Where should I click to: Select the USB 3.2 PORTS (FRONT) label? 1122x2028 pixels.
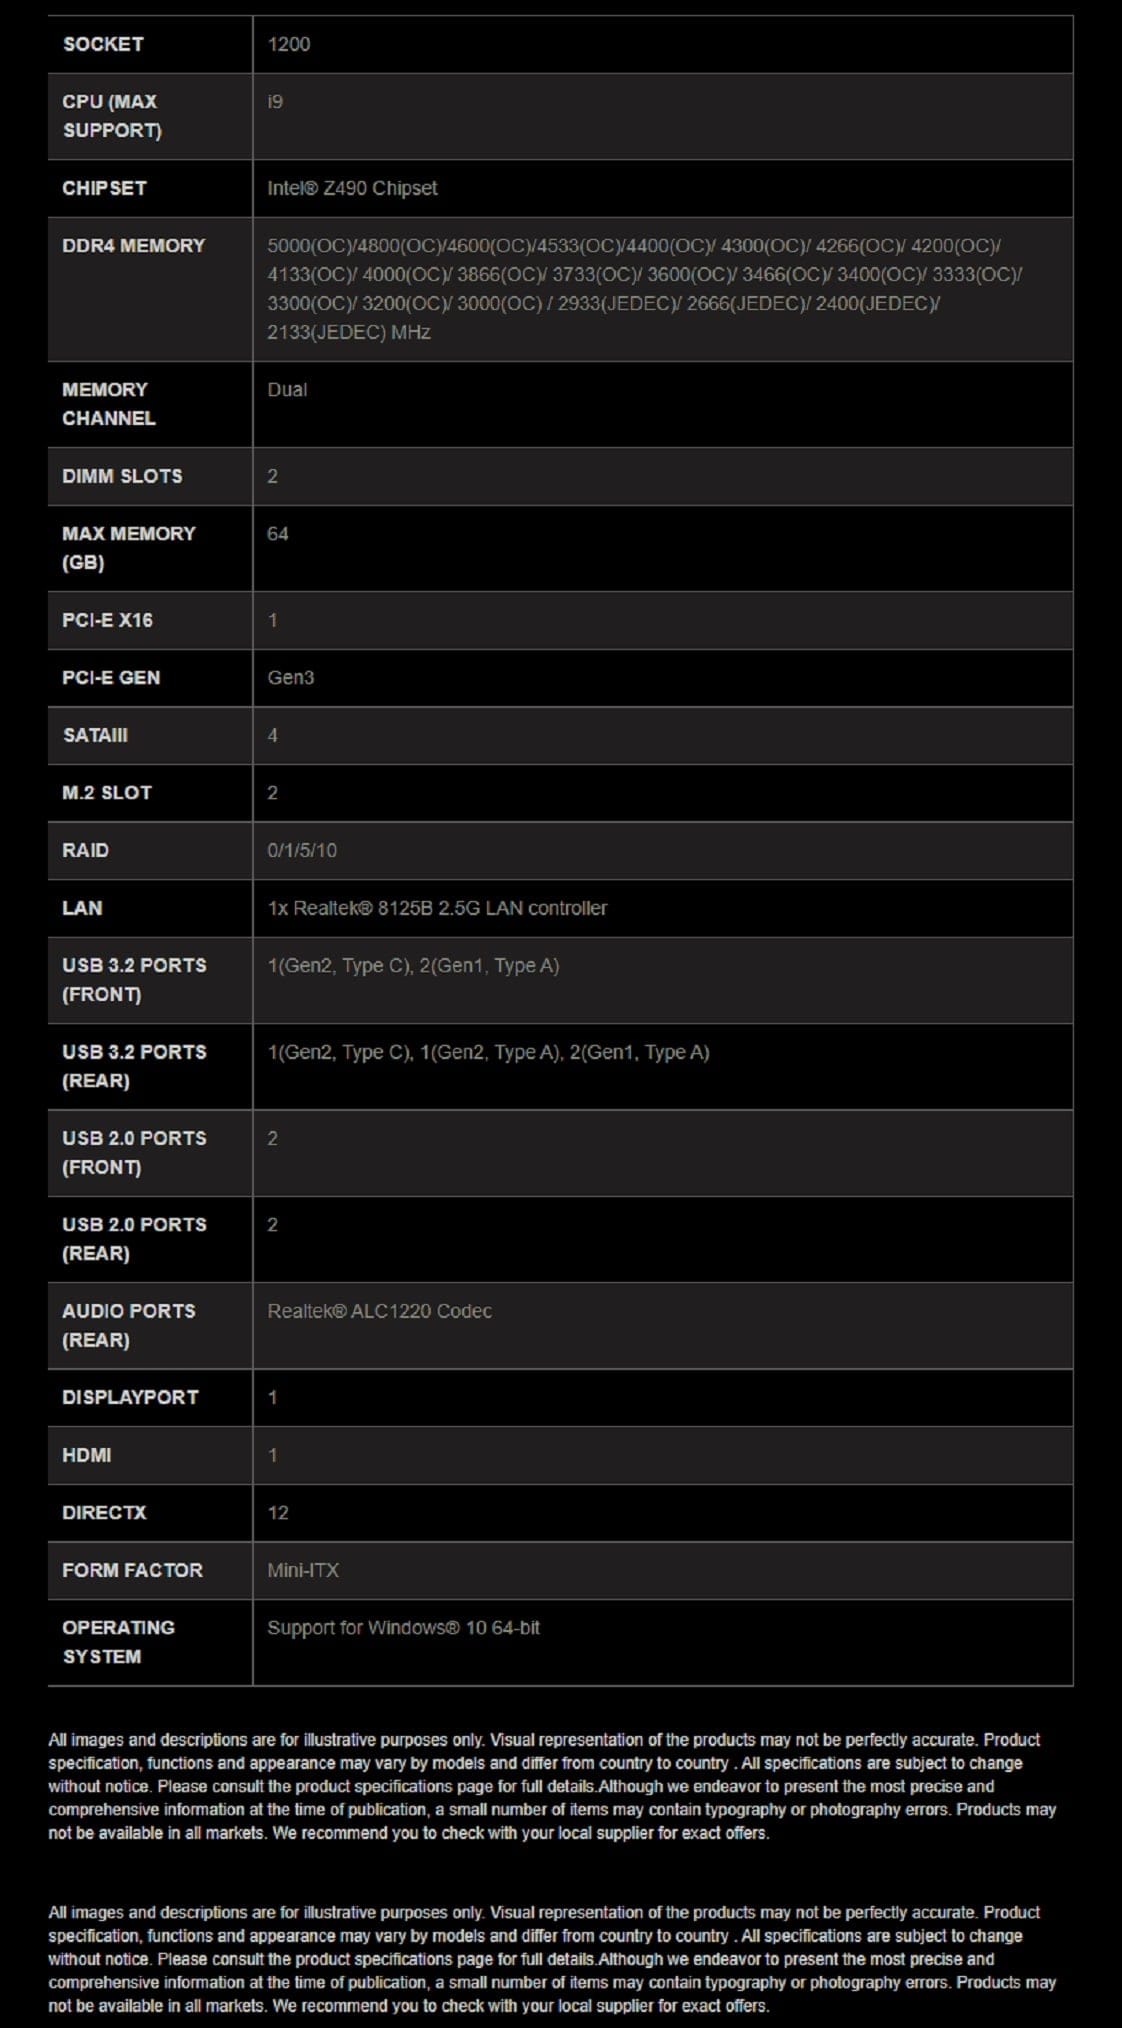(134, 979)
